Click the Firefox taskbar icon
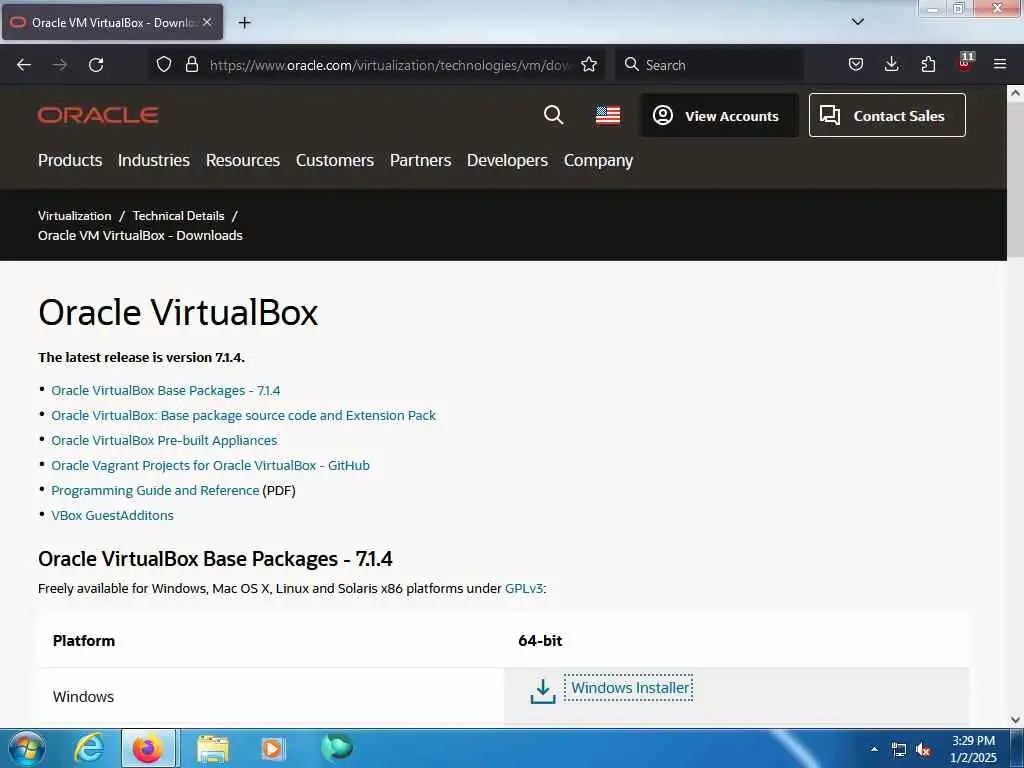Viewport: 1024px width, 768px height. [148, 748]
